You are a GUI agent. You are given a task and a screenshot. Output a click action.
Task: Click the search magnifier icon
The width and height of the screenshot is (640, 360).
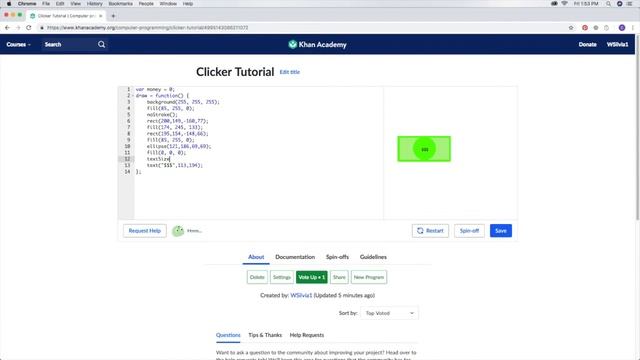point(102,44)
